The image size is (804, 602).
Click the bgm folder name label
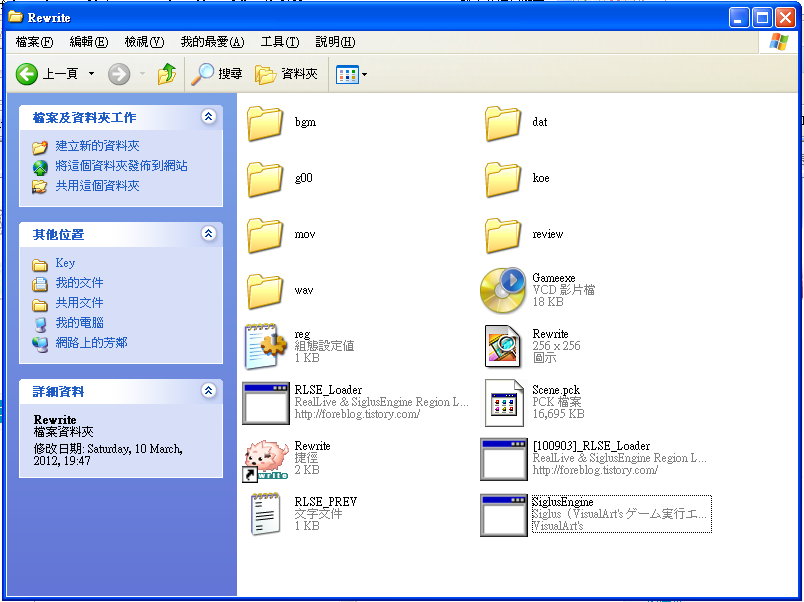pyautogui.click(x=305, y=122)
